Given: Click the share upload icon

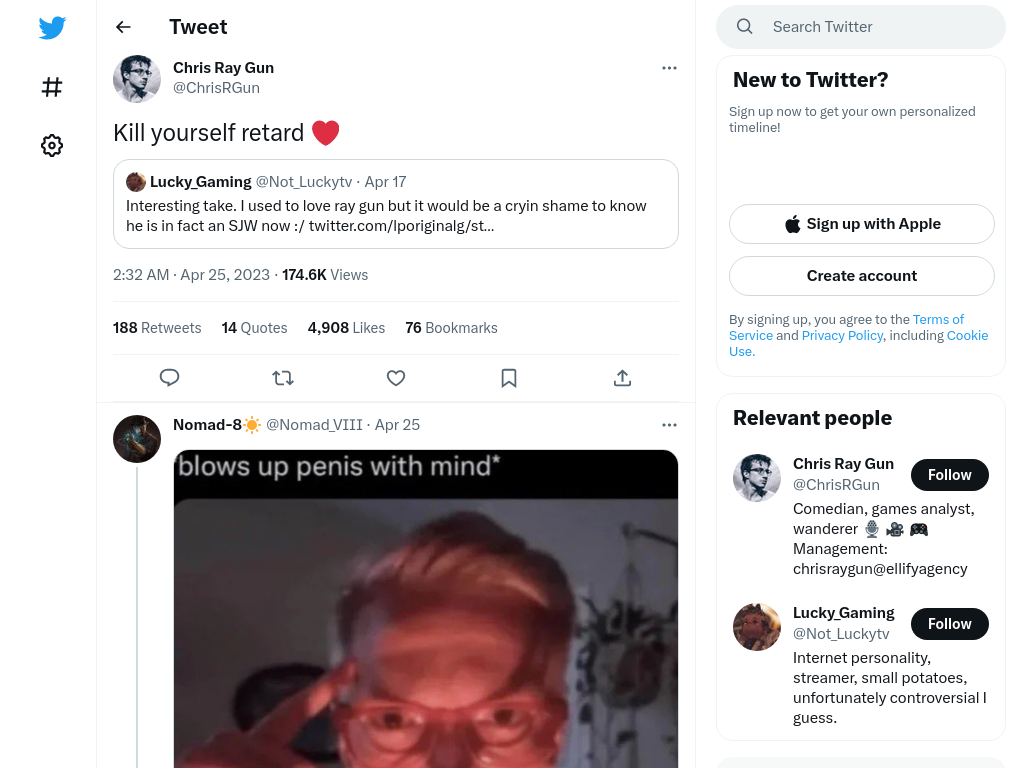Looking at the screenshot, I should 622,378.
